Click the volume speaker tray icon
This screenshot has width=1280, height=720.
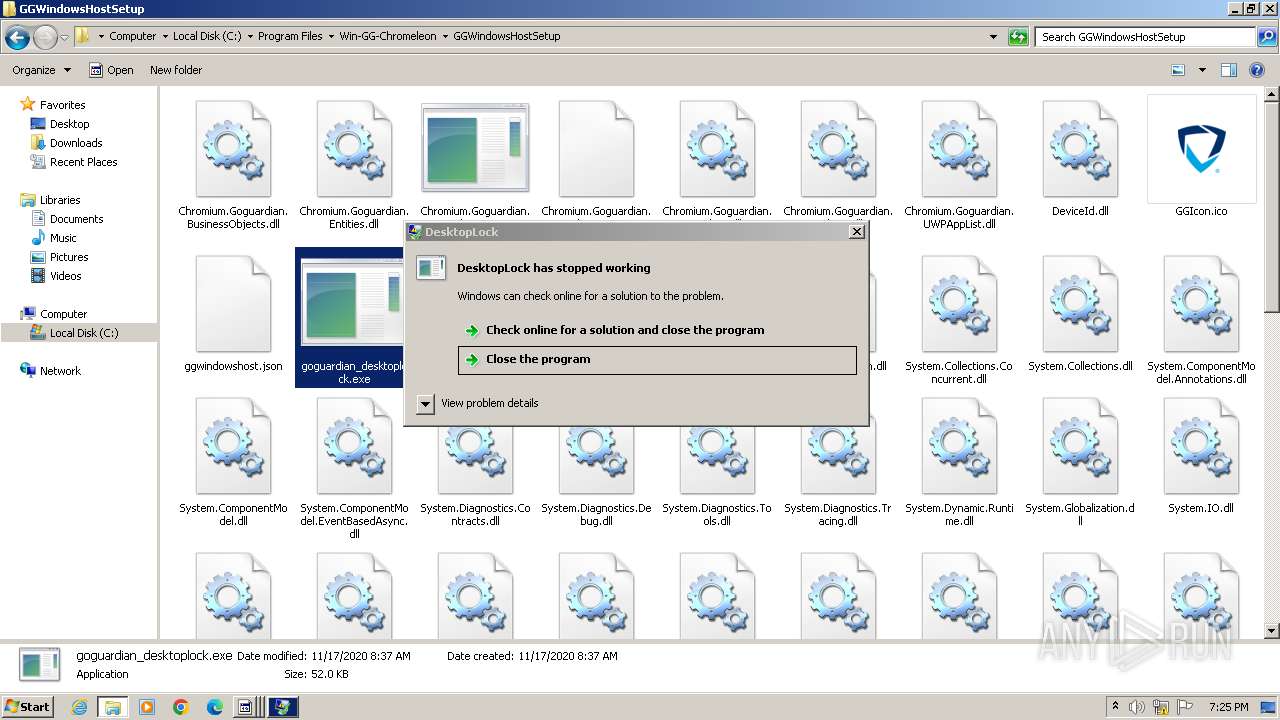[1138, 707]
